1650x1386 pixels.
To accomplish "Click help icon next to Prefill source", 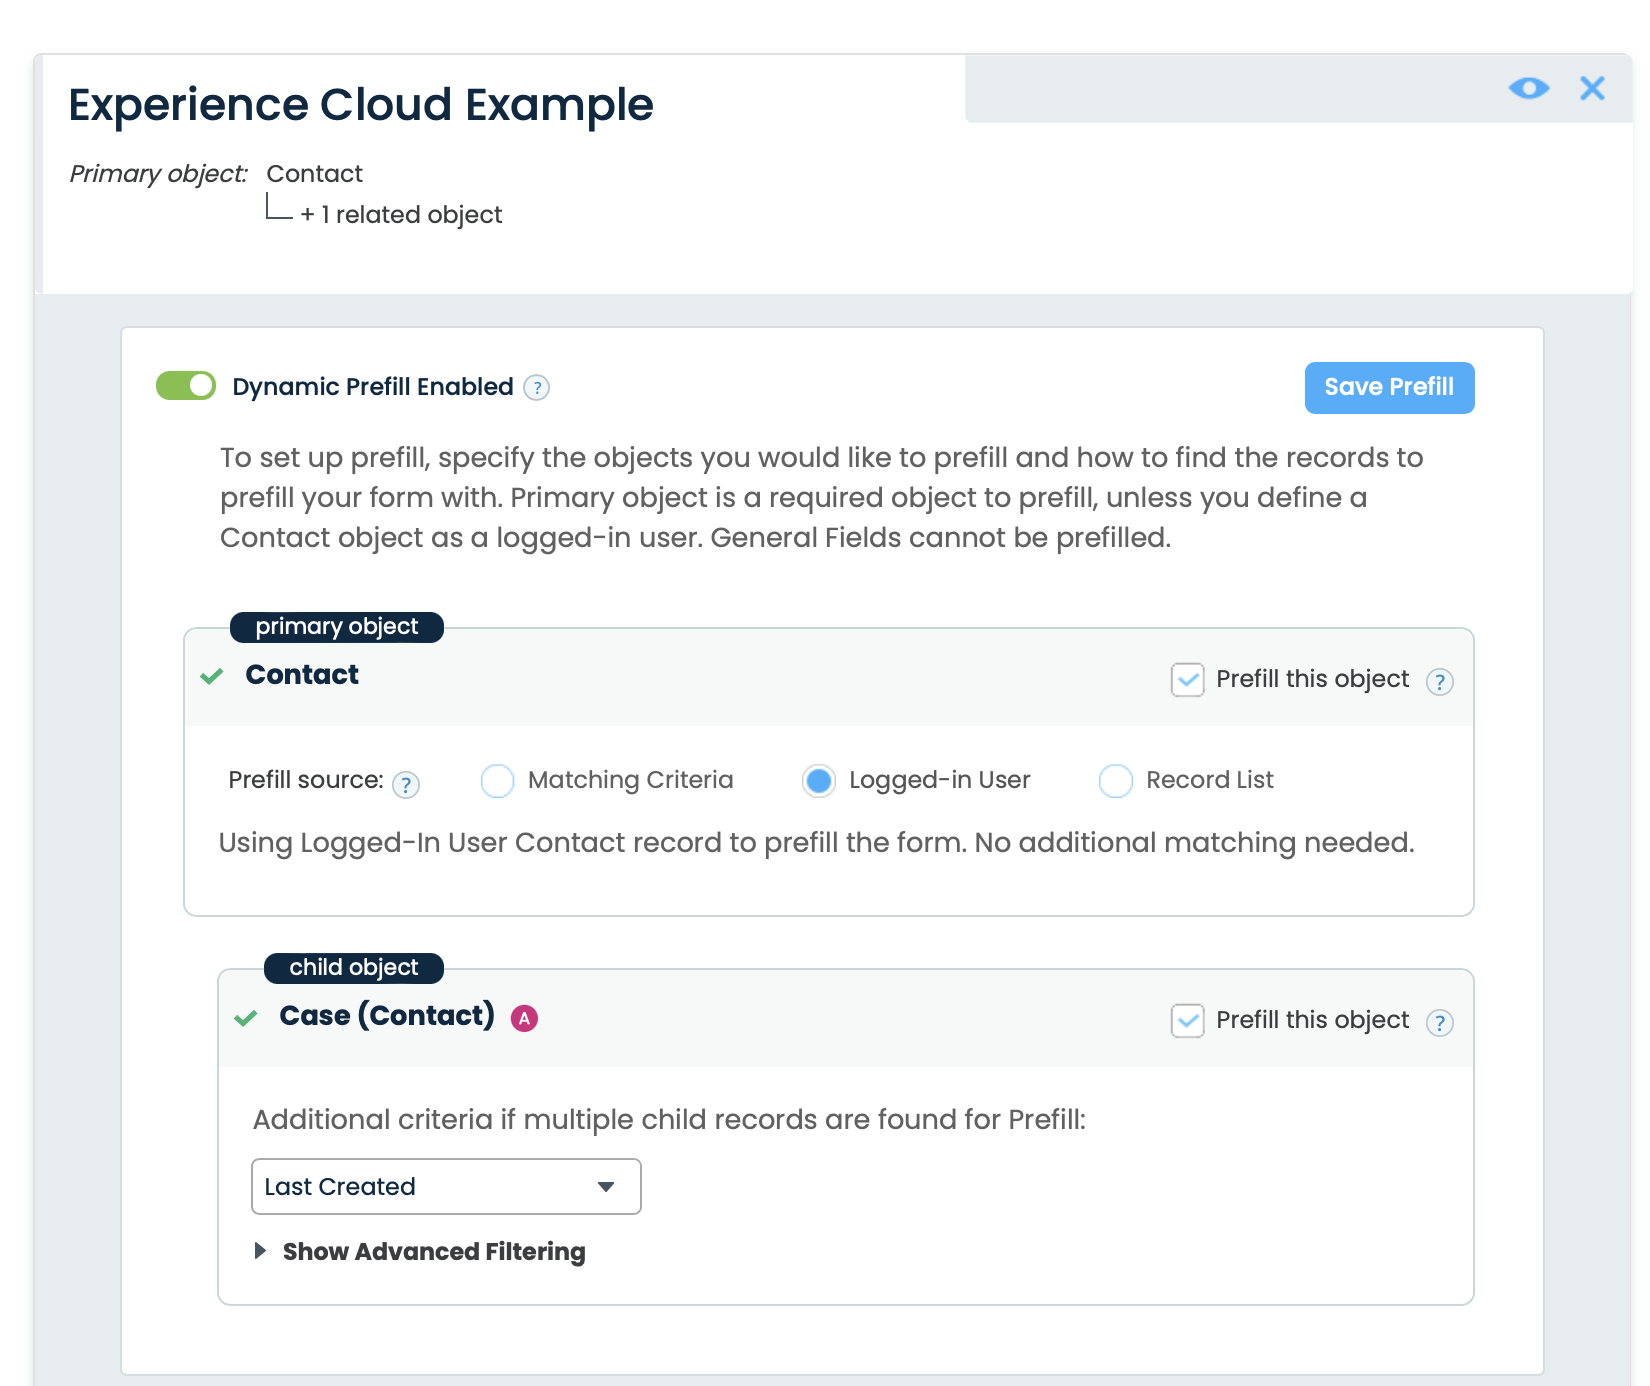I will click(405, 785).
